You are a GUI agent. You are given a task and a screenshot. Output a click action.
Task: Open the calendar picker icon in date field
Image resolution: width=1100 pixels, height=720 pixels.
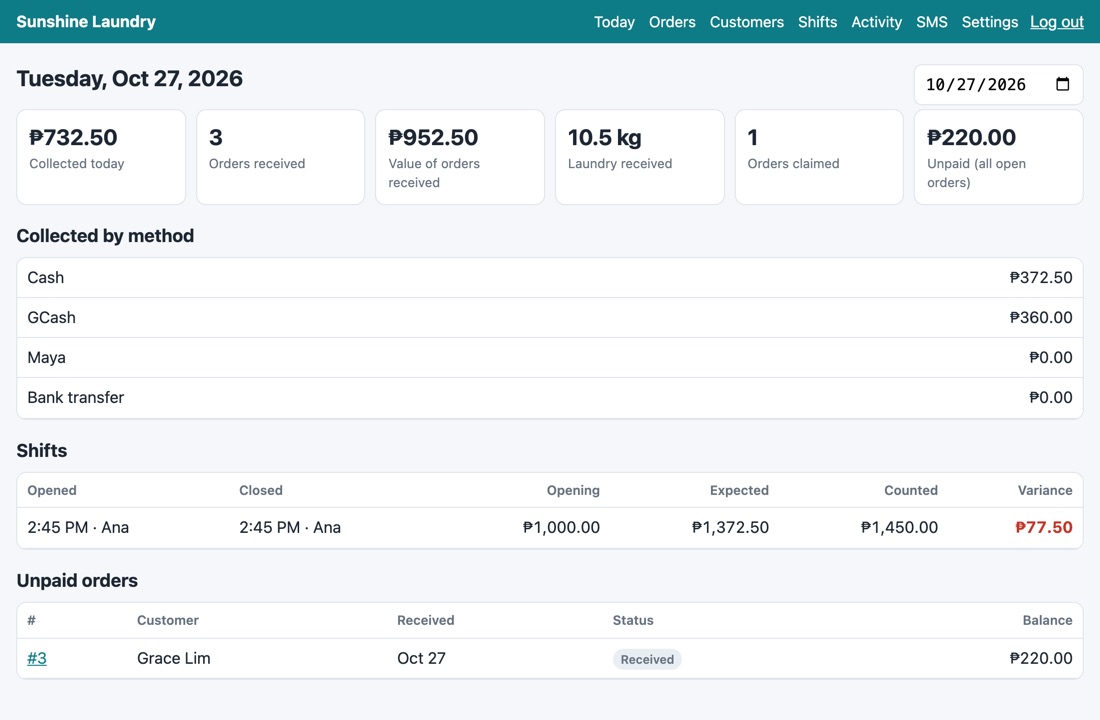(x=1063, y=84)
